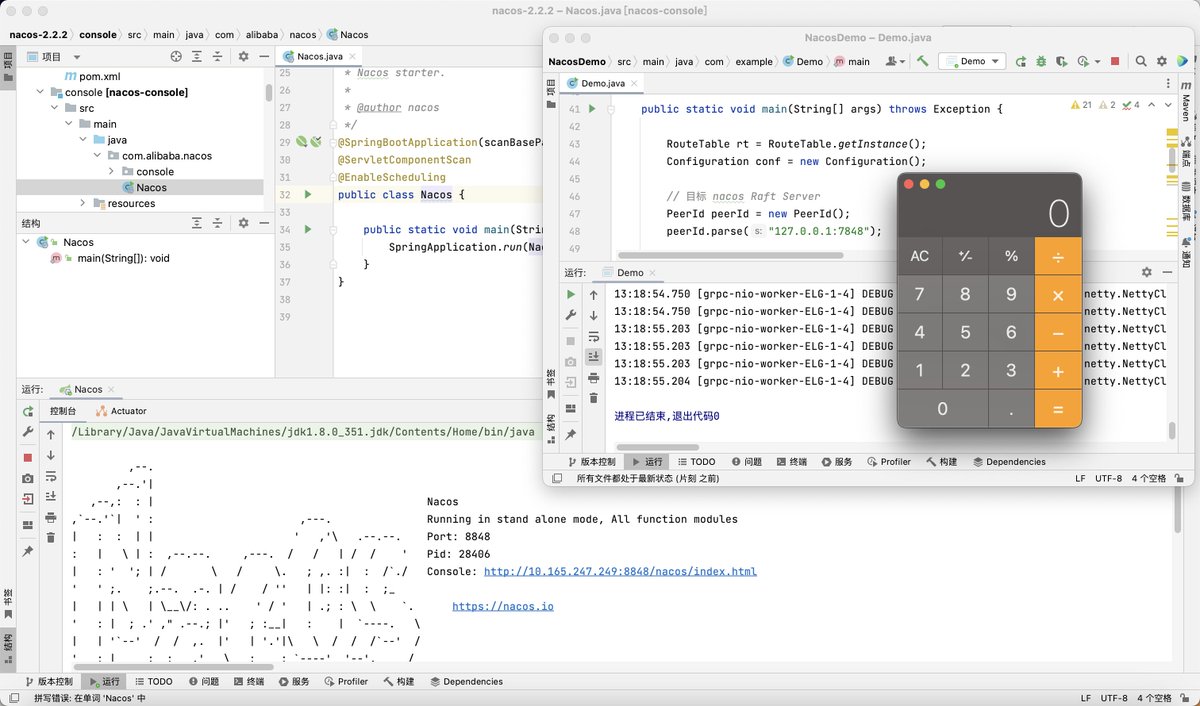Switch to the Demo.java editor tab
Viewport: 1200px width, 706px height.
(604, 83)
